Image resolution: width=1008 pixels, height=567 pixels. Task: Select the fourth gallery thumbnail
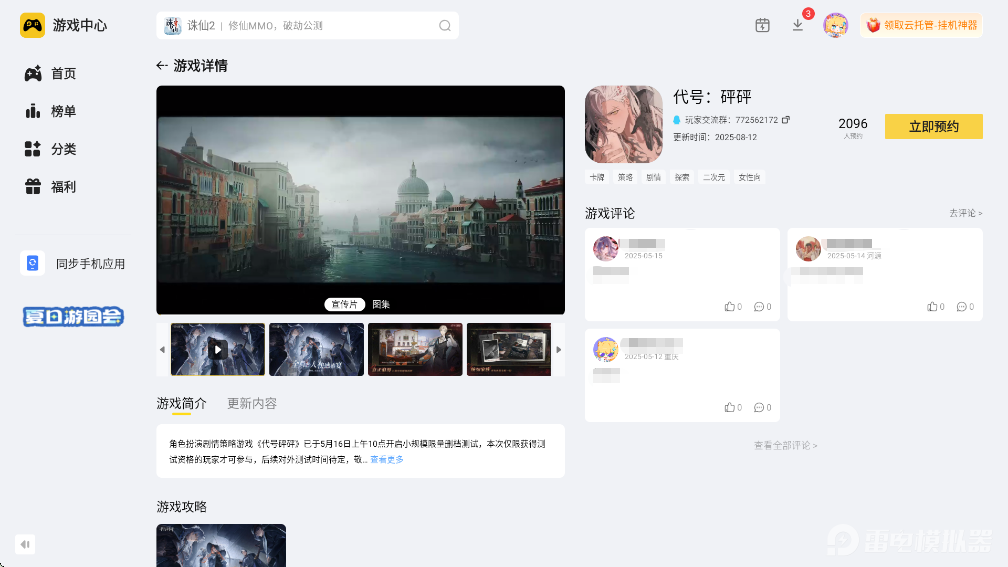point(509,350)
